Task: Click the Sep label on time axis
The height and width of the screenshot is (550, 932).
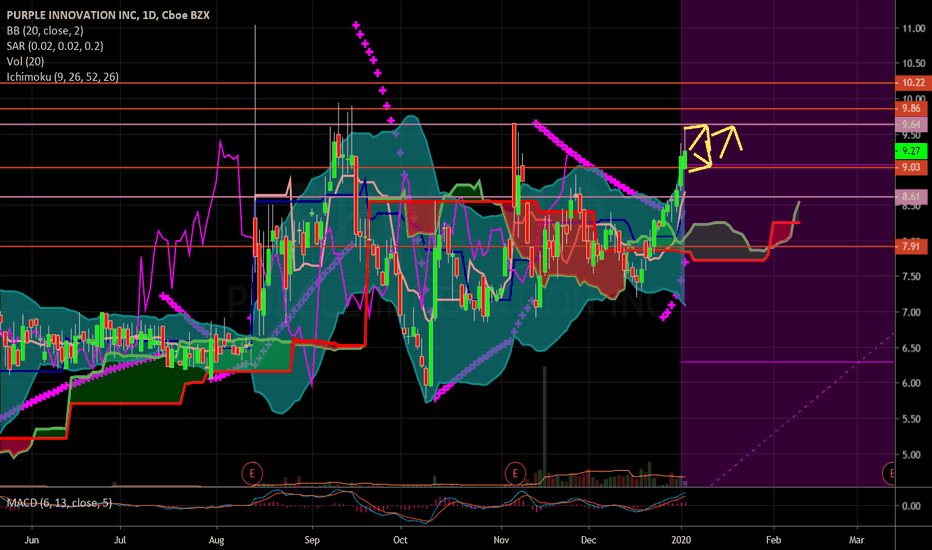Action: (x=312, y=540)
